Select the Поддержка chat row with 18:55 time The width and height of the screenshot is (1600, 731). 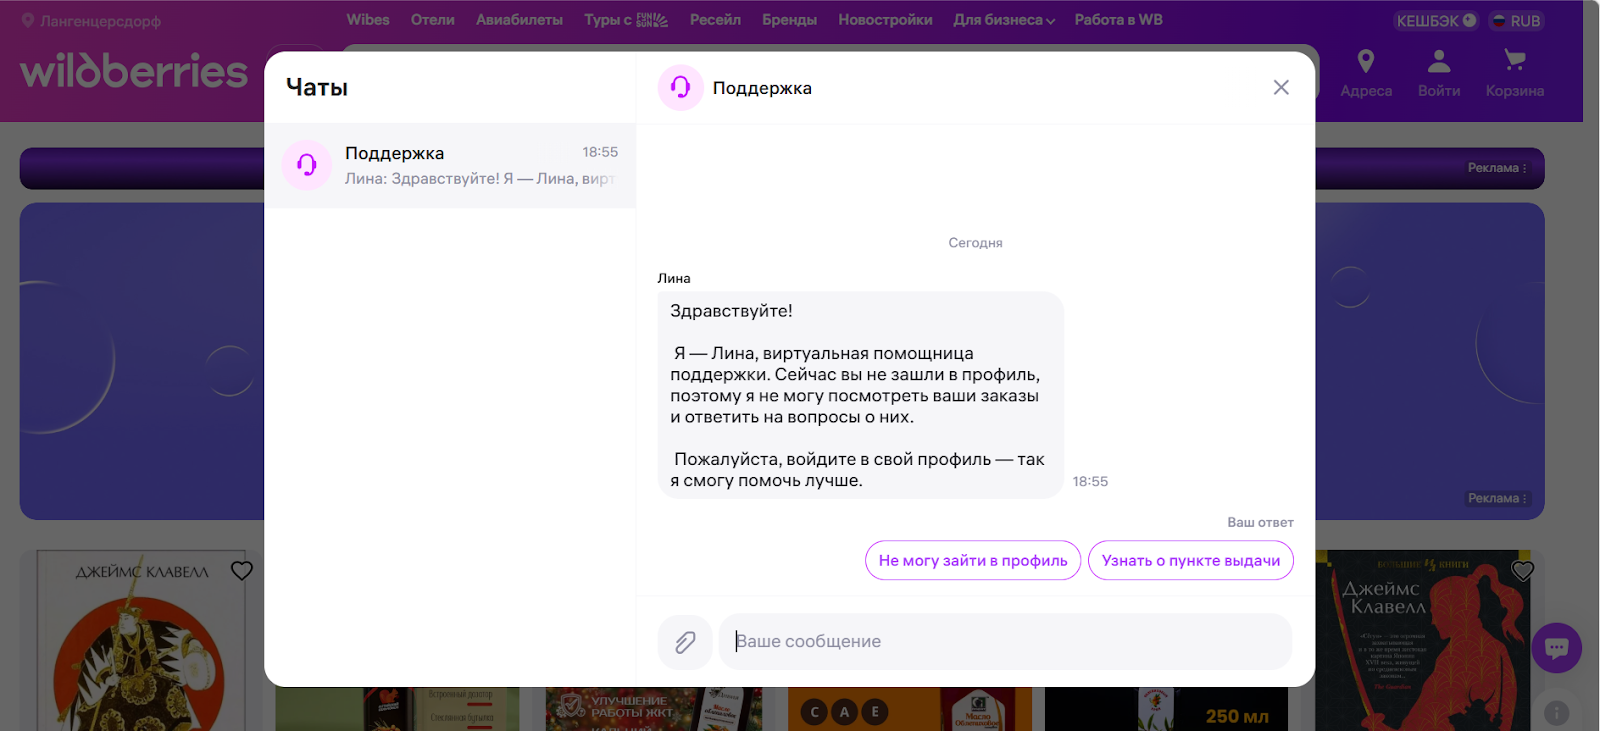coord(450,166)
